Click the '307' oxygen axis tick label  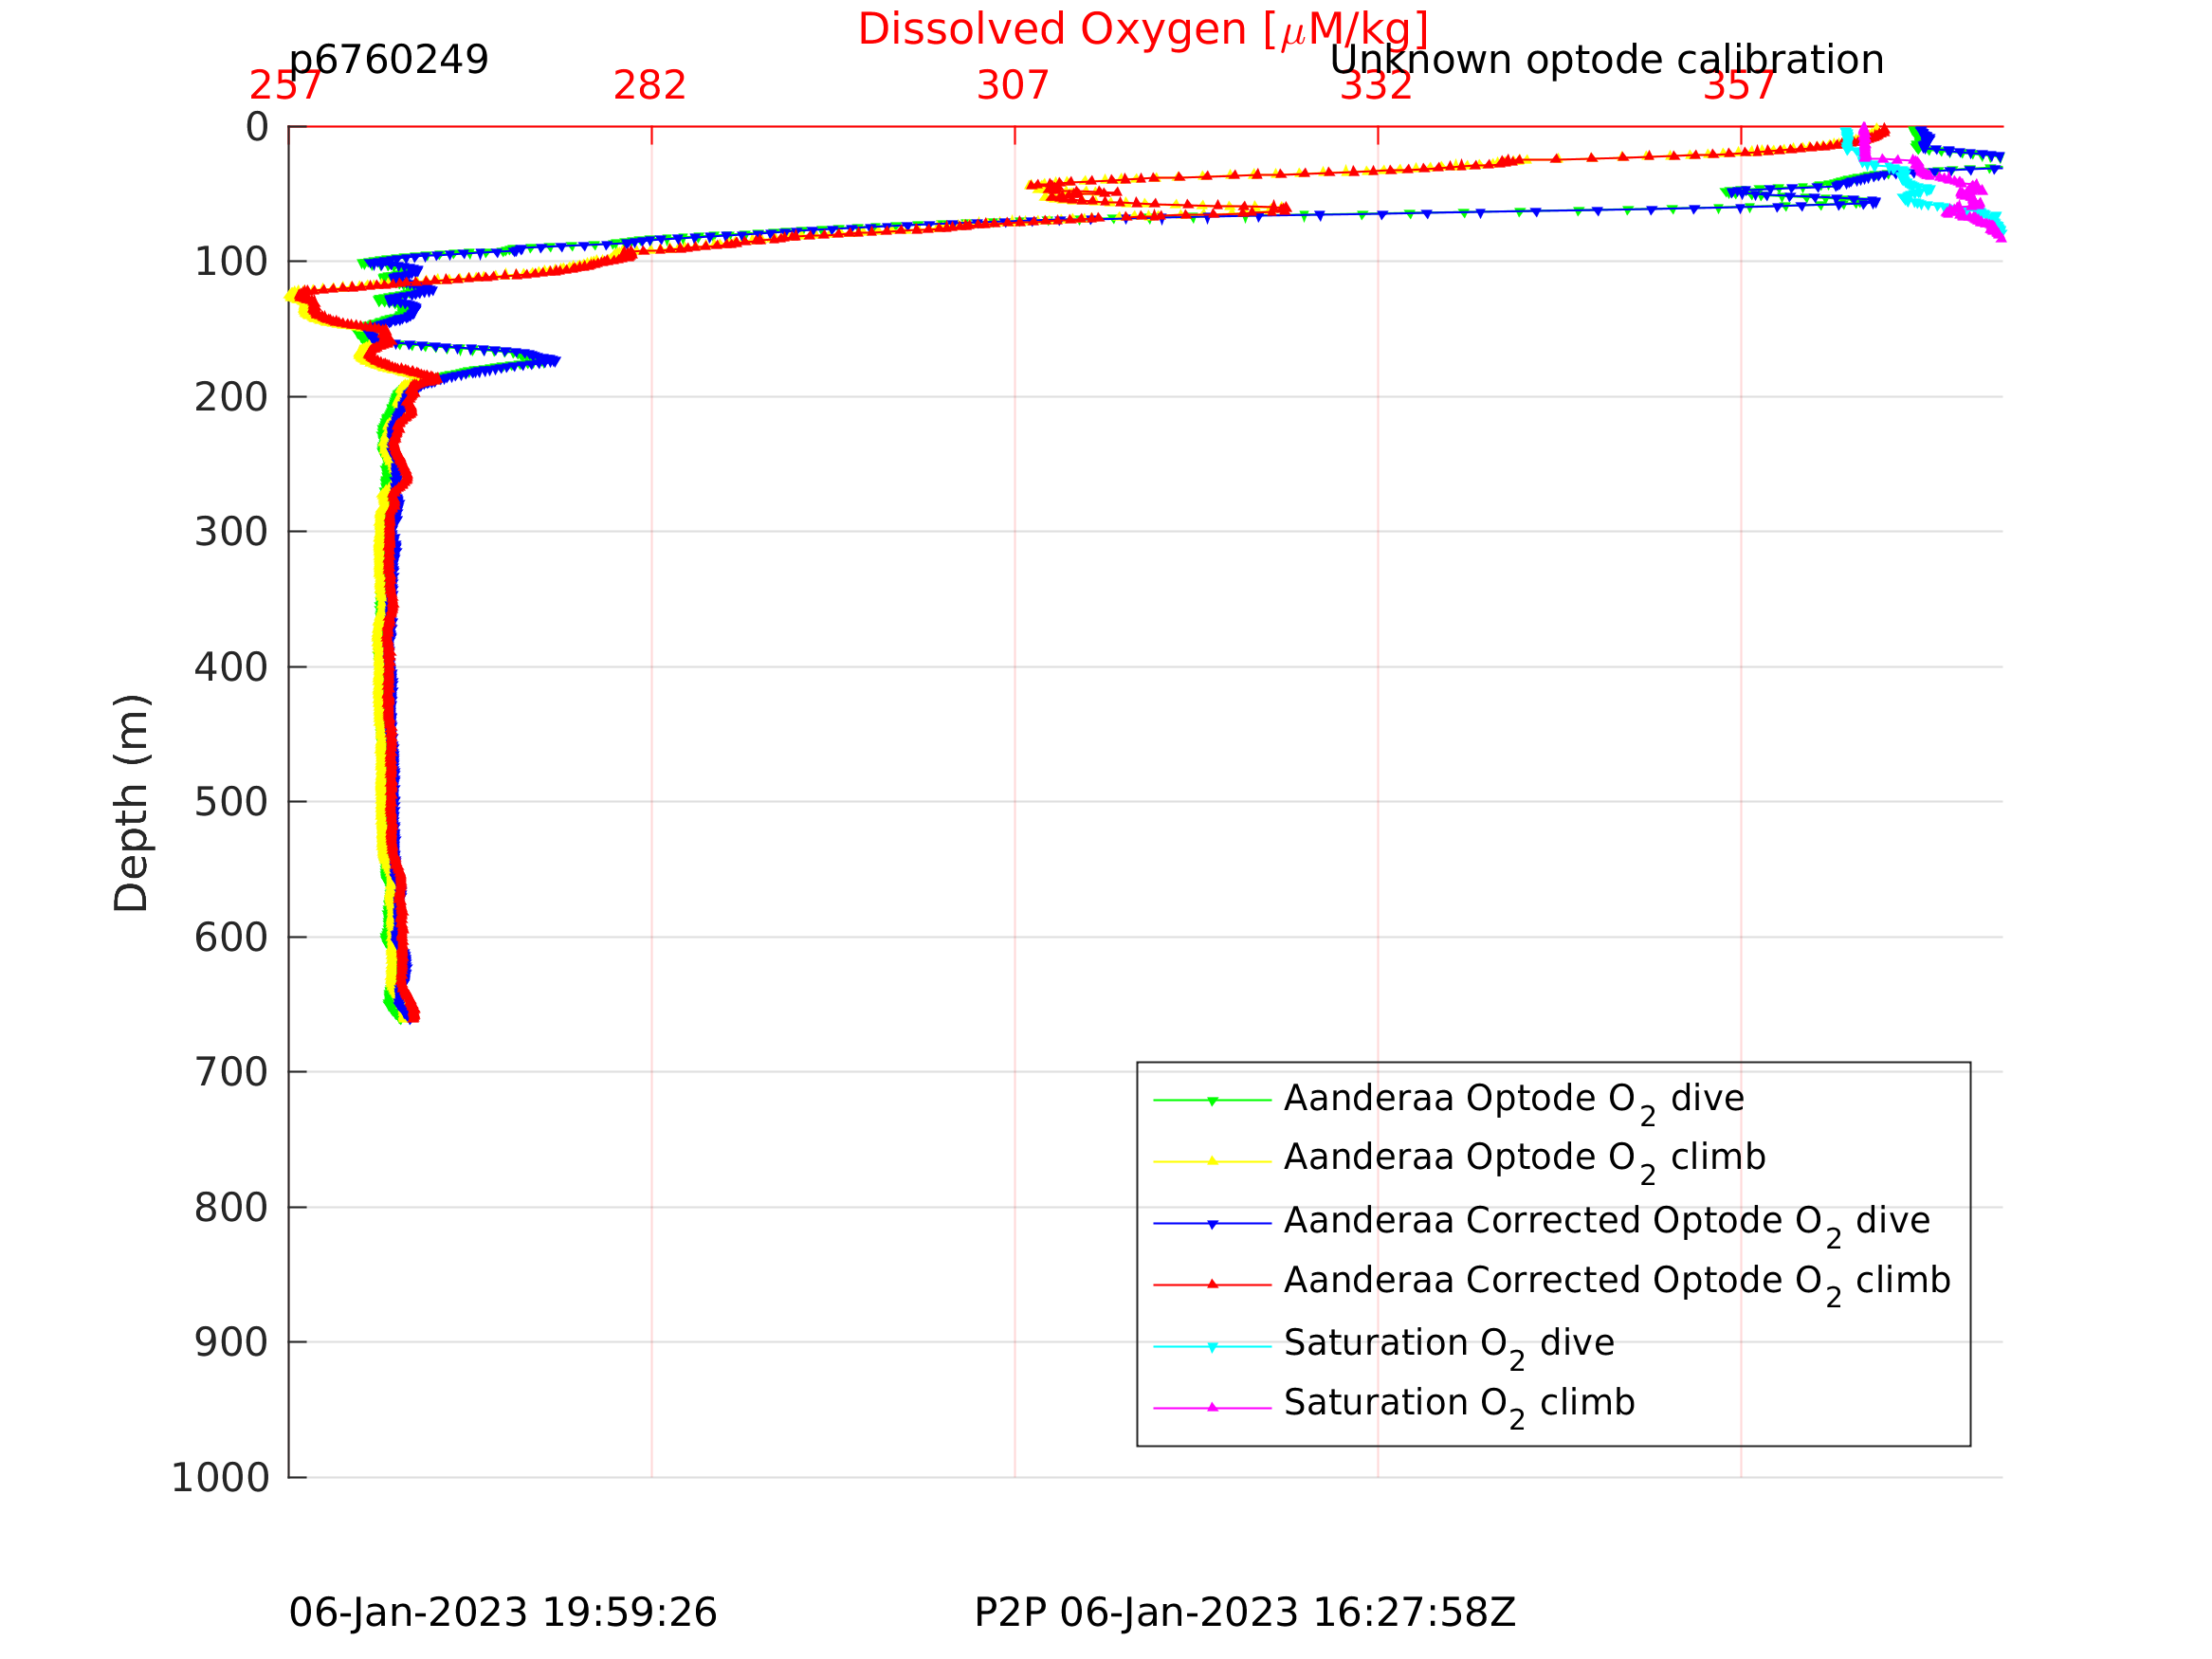[1013, 86]
